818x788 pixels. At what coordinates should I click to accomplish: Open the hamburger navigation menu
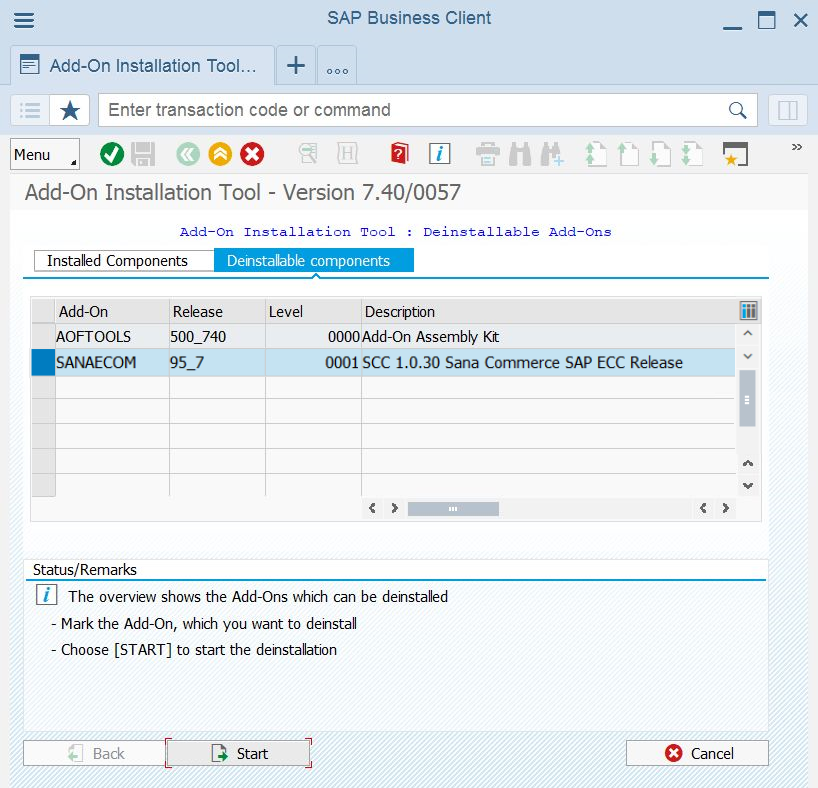(x=24, y=20)
